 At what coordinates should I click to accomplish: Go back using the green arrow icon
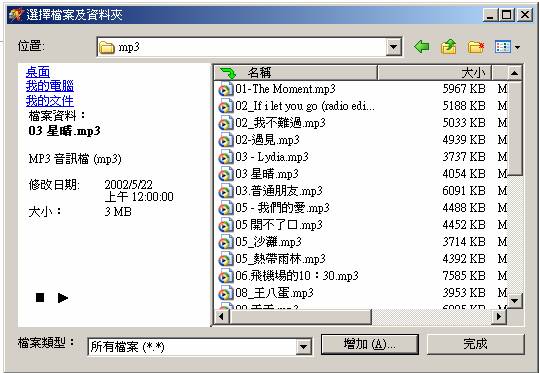pyautogui.click(x=422, y=46)
